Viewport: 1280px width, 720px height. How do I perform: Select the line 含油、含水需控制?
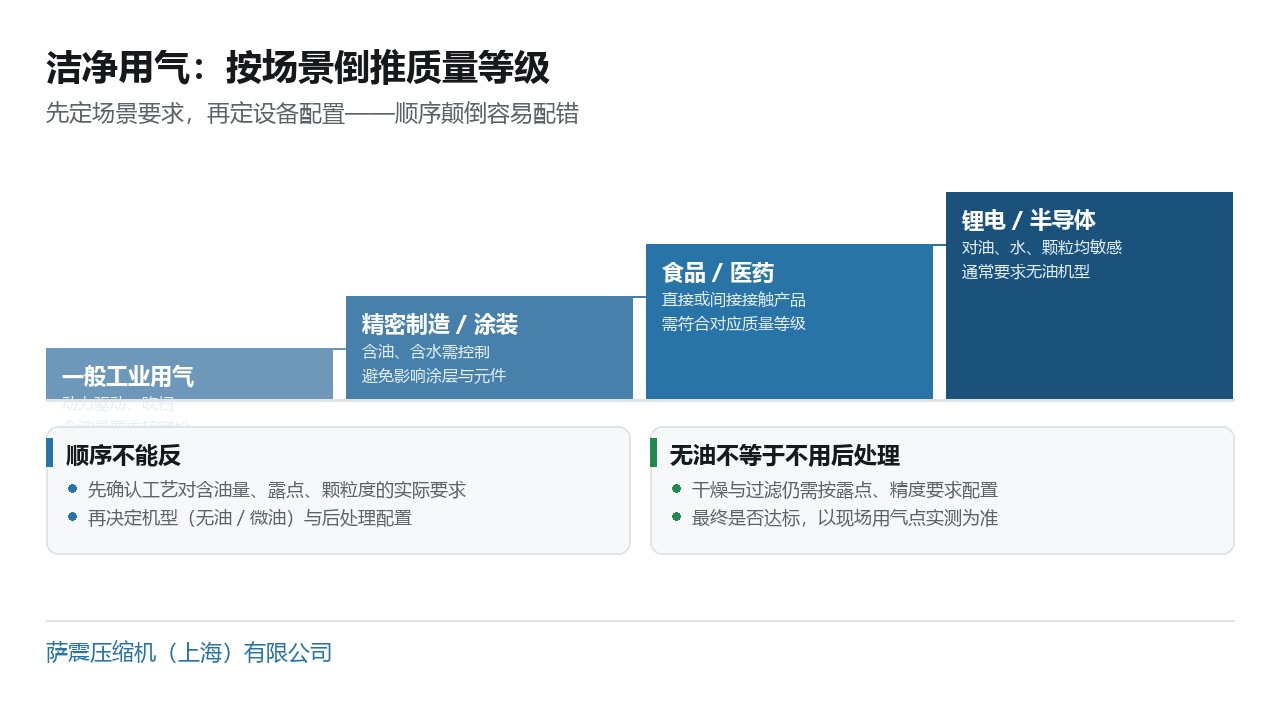pos(425,352)
